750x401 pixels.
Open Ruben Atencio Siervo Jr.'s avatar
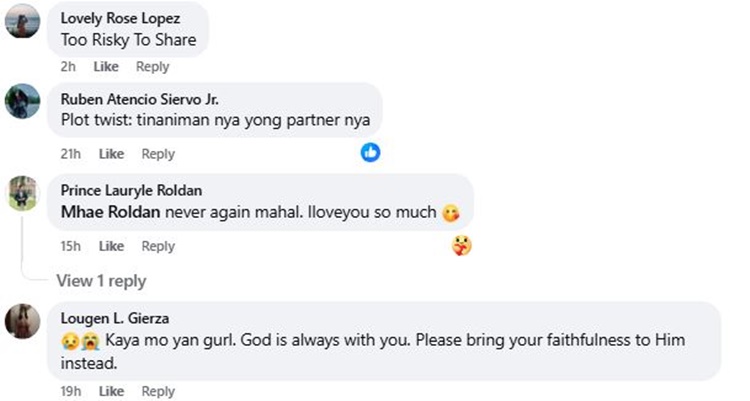click(23, 101)
